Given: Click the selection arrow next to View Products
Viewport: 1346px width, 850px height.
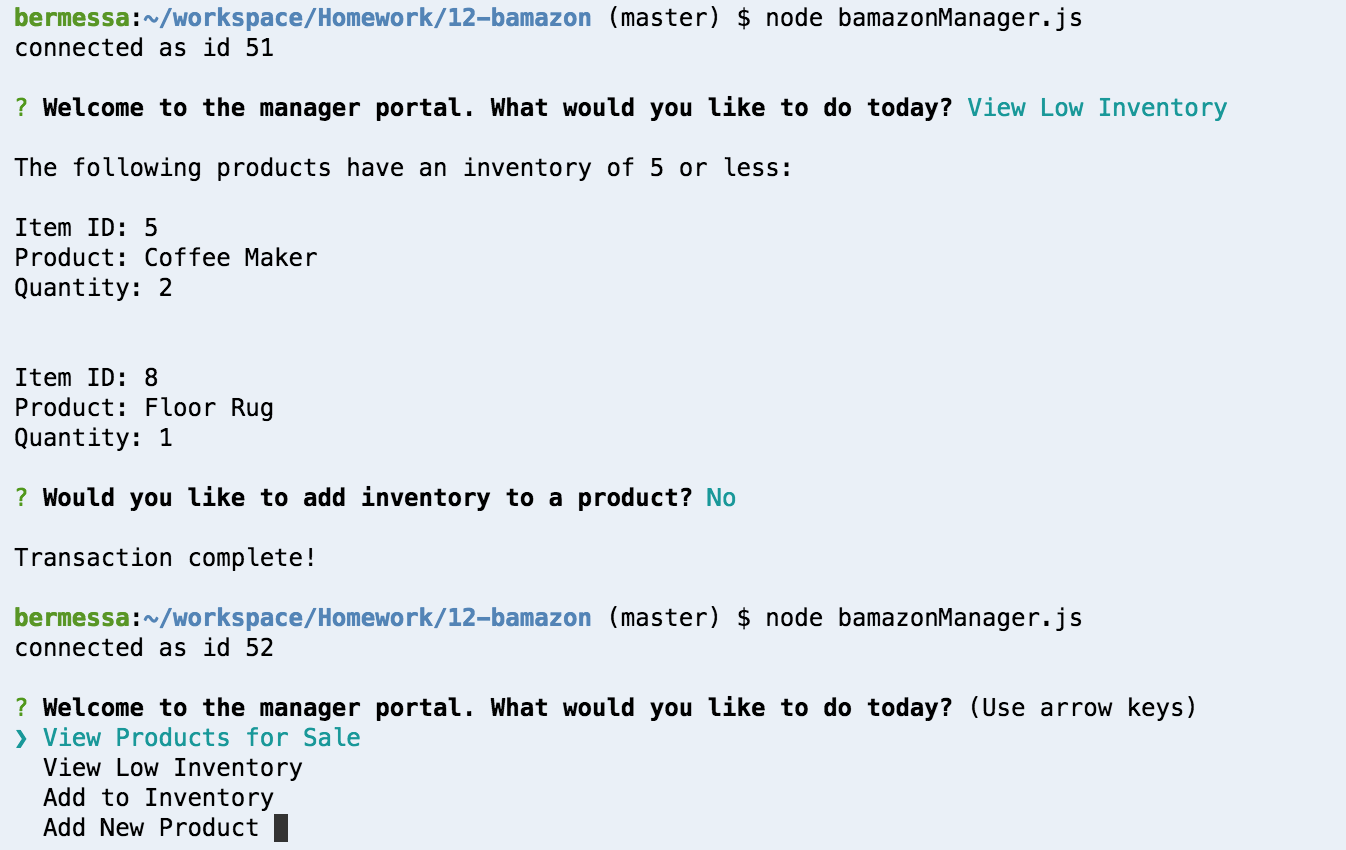Looking at the screenshot, I should [x=22, y=738].
